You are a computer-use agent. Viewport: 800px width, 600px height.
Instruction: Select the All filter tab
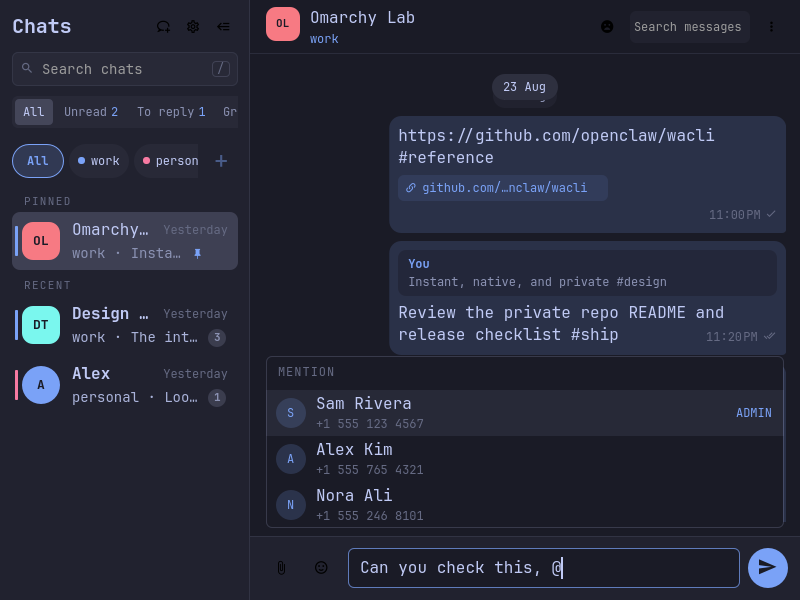pos(34,112)
